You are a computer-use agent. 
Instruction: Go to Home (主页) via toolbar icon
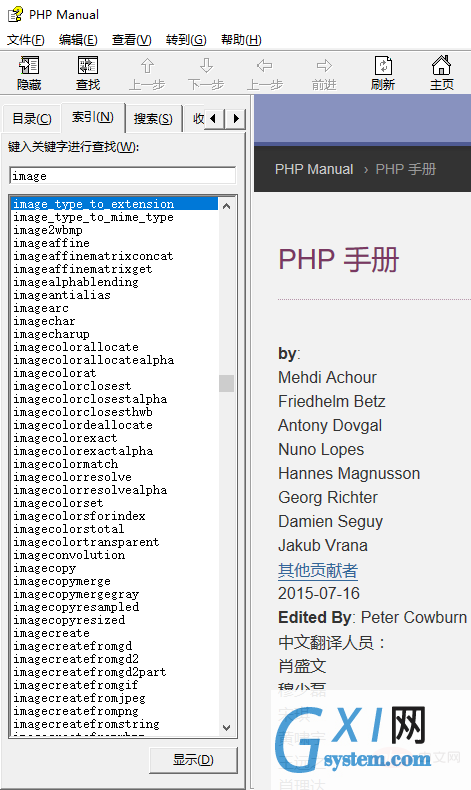pyautogui.click(x=441, y=65)
